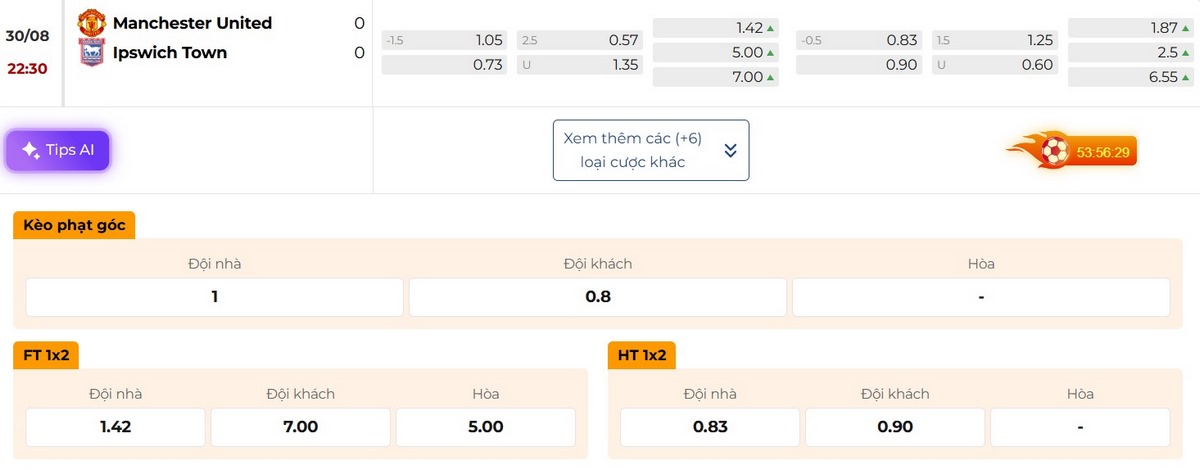This screenshot has height=470, width=1200.
Task: Select the HT 1x2 Hòa dash cell
Action: (x=1080, y=427)
